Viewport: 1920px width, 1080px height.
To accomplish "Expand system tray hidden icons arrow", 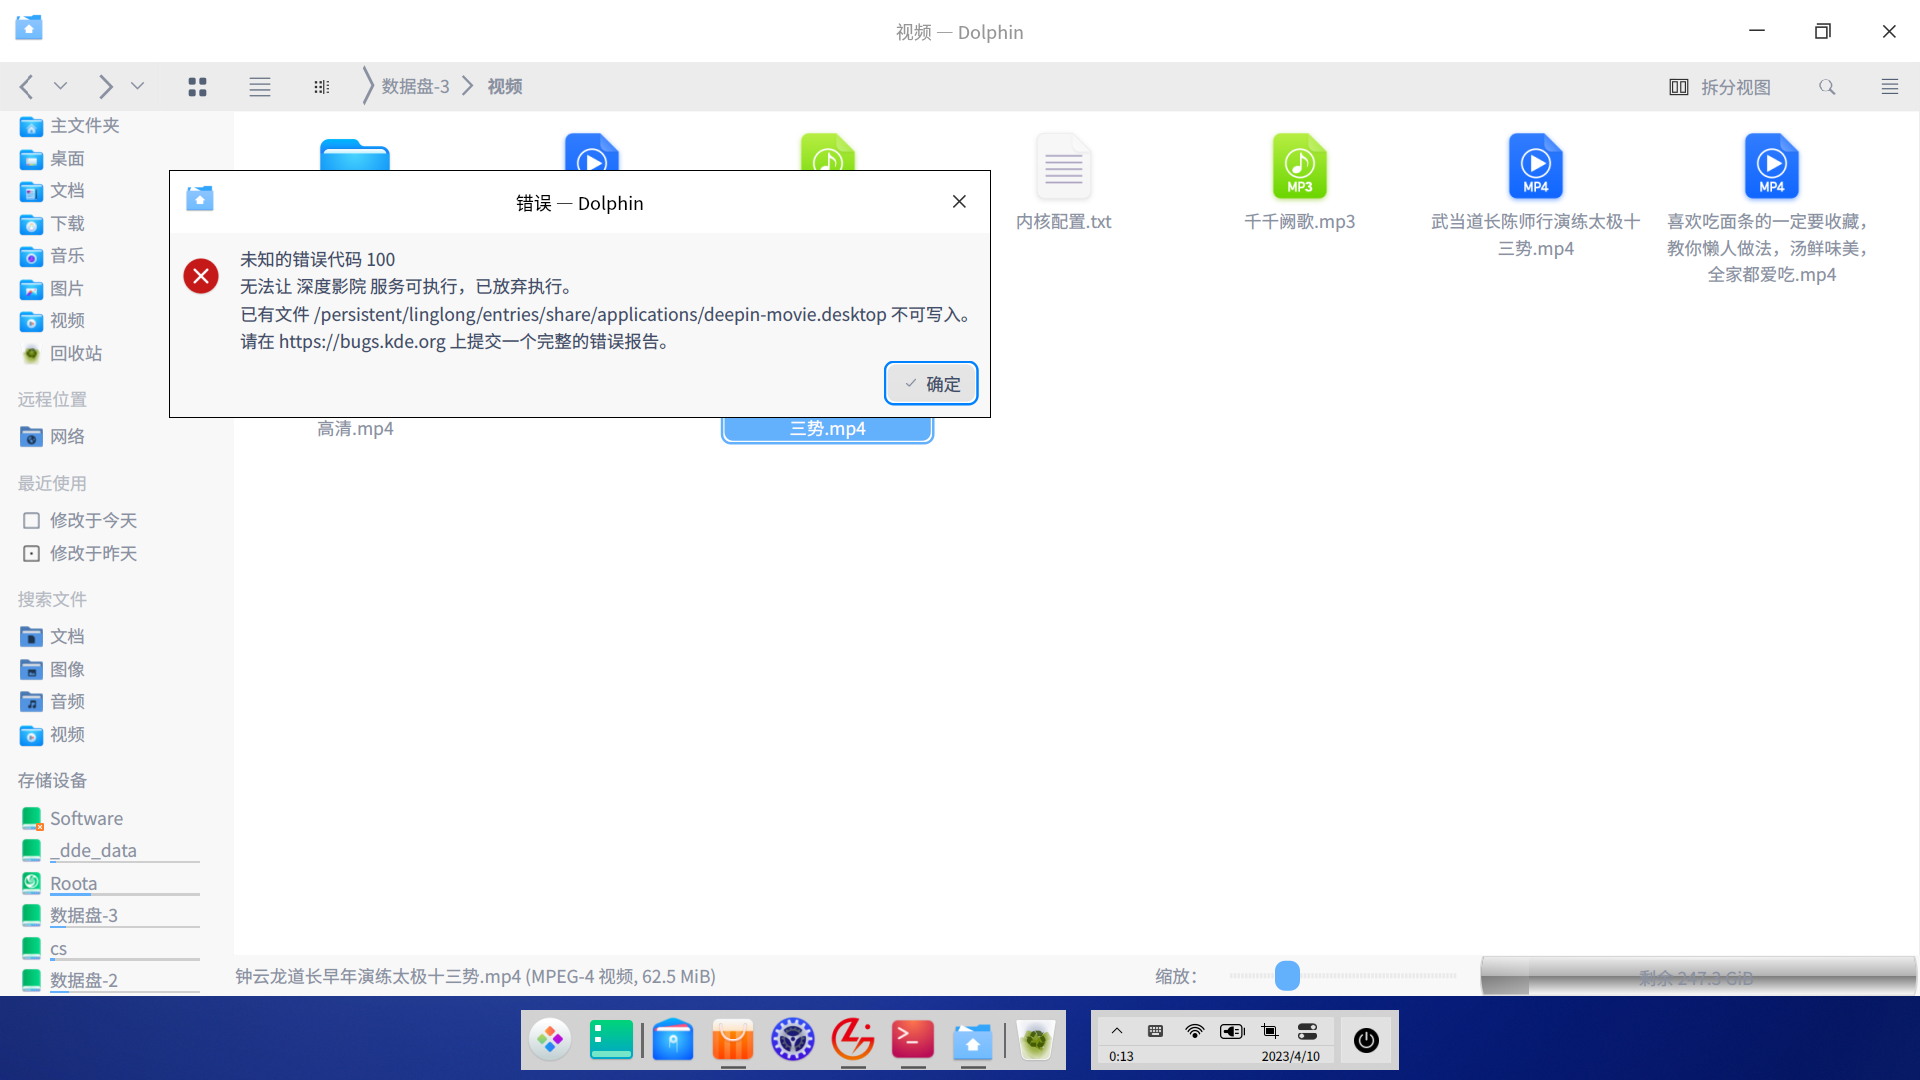I will click(1117, 1031).
